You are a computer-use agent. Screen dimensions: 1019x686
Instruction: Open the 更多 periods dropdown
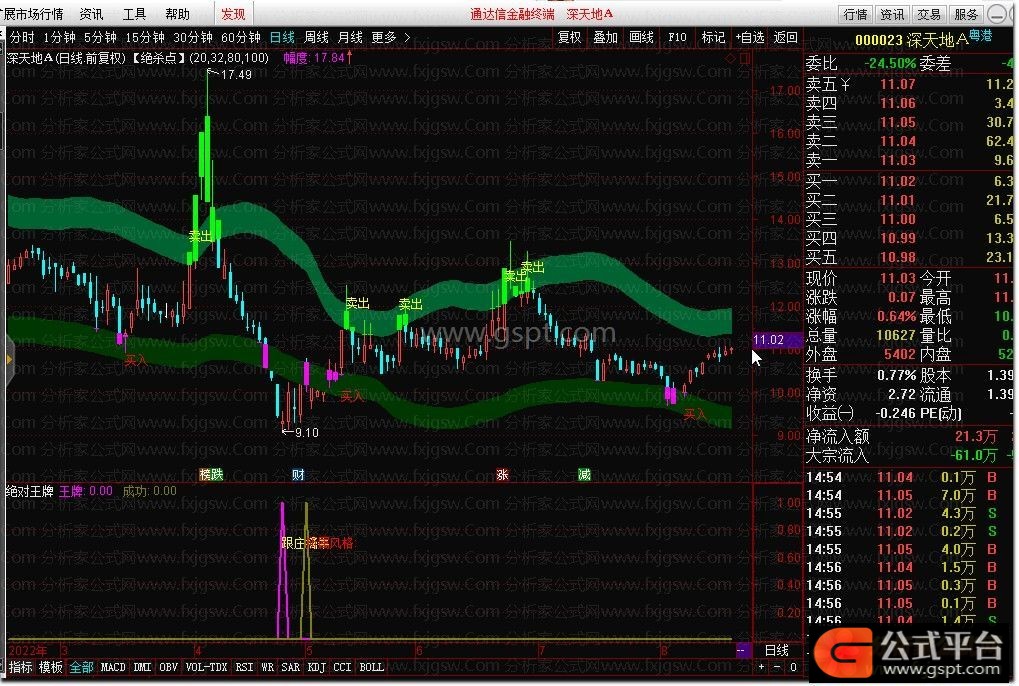tap(383, 38)
